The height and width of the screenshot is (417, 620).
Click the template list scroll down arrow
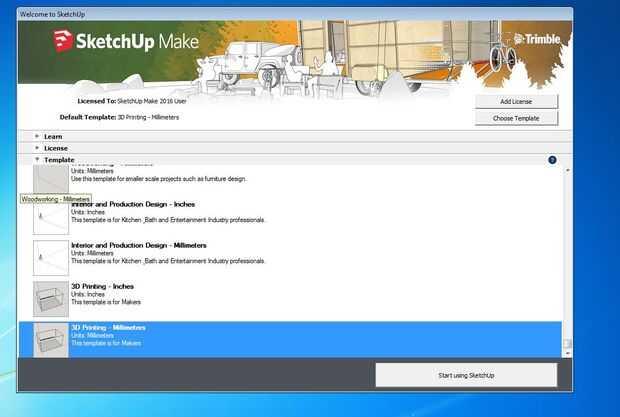coord(567,353)
